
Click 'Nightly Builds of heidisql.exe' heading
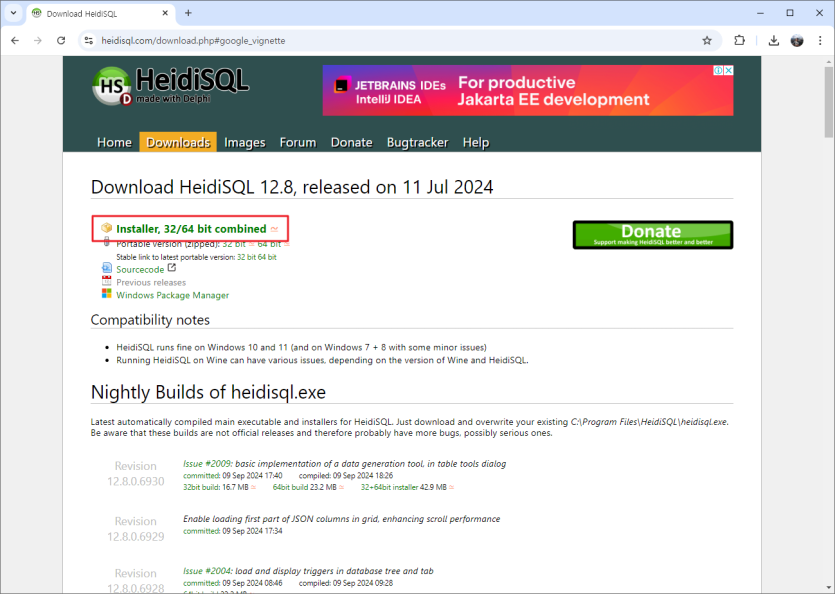click(x=208, y=393)
